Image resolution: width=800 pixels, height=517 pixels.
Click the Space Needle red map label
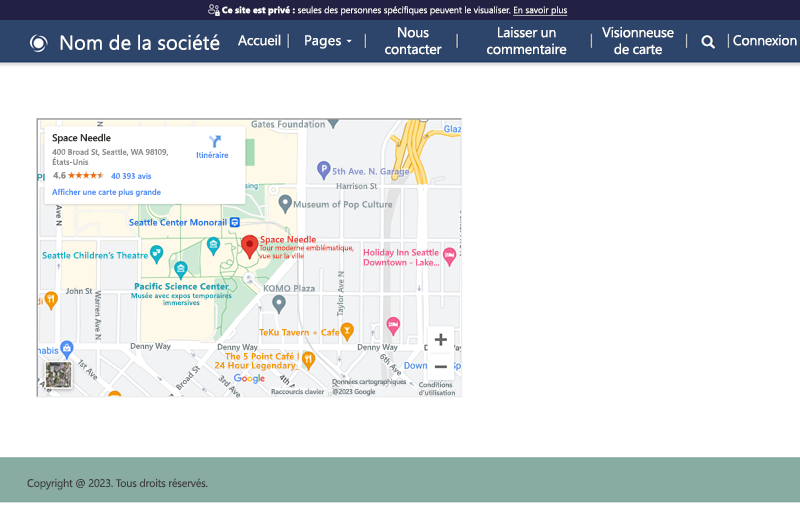pos(288,239)
